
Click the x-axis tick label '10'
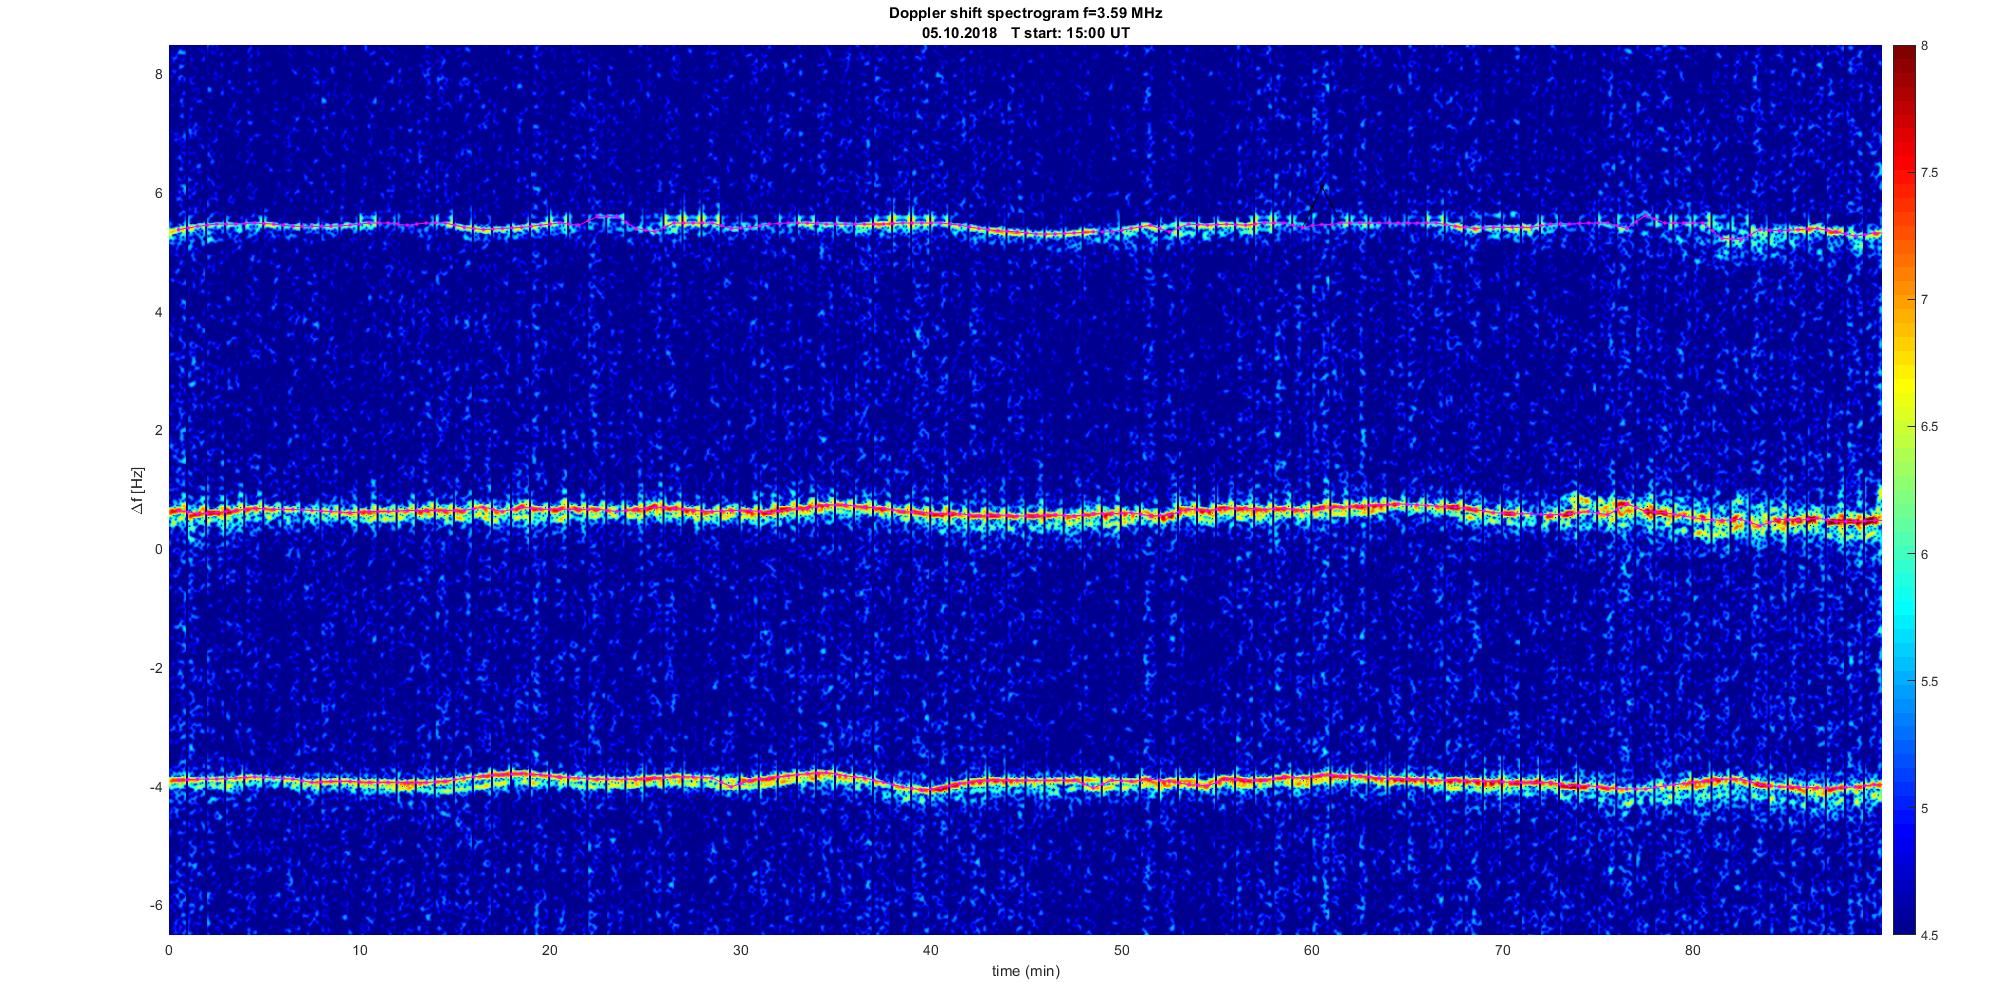point(360,950)
